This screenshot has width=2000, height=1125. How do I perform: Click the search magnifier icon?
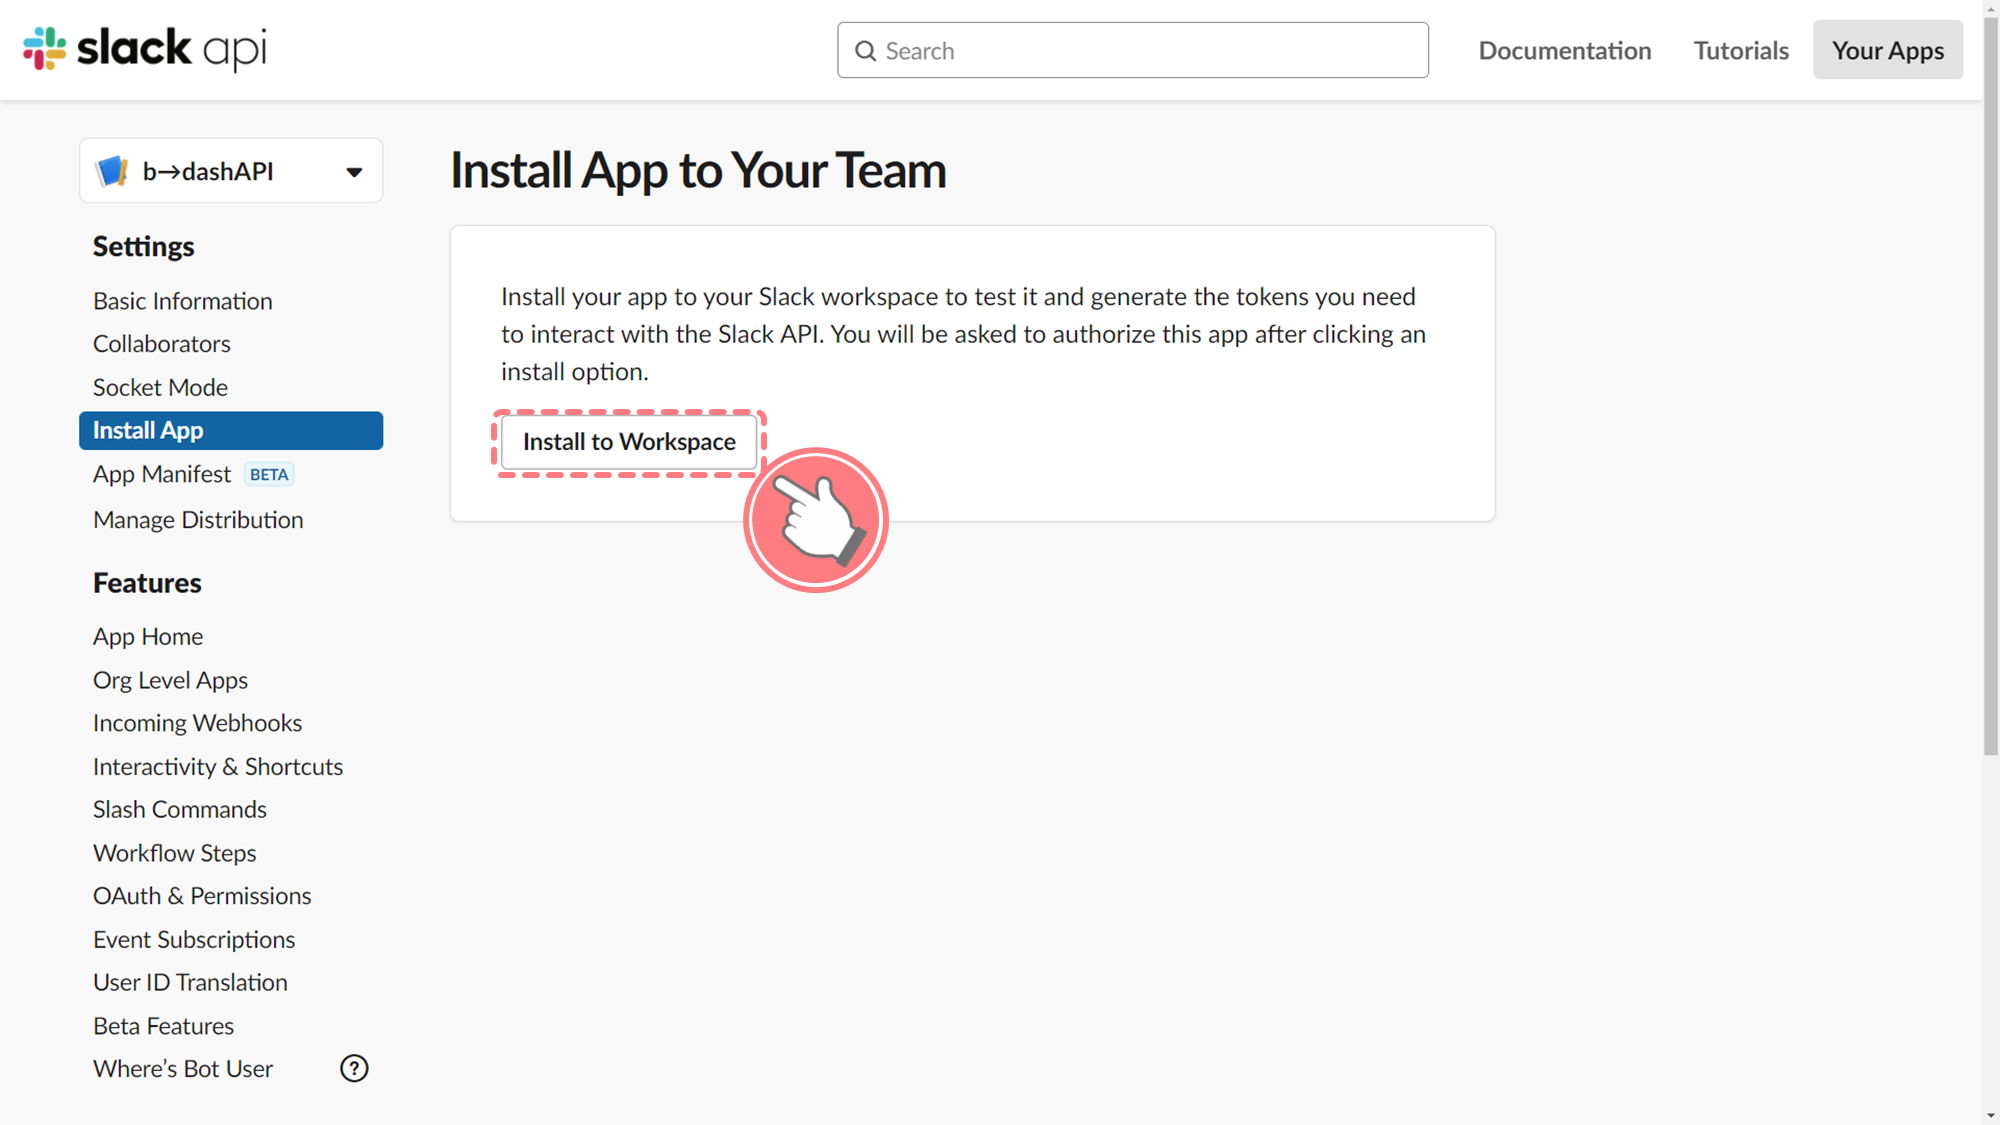click(x=865, y=51)
